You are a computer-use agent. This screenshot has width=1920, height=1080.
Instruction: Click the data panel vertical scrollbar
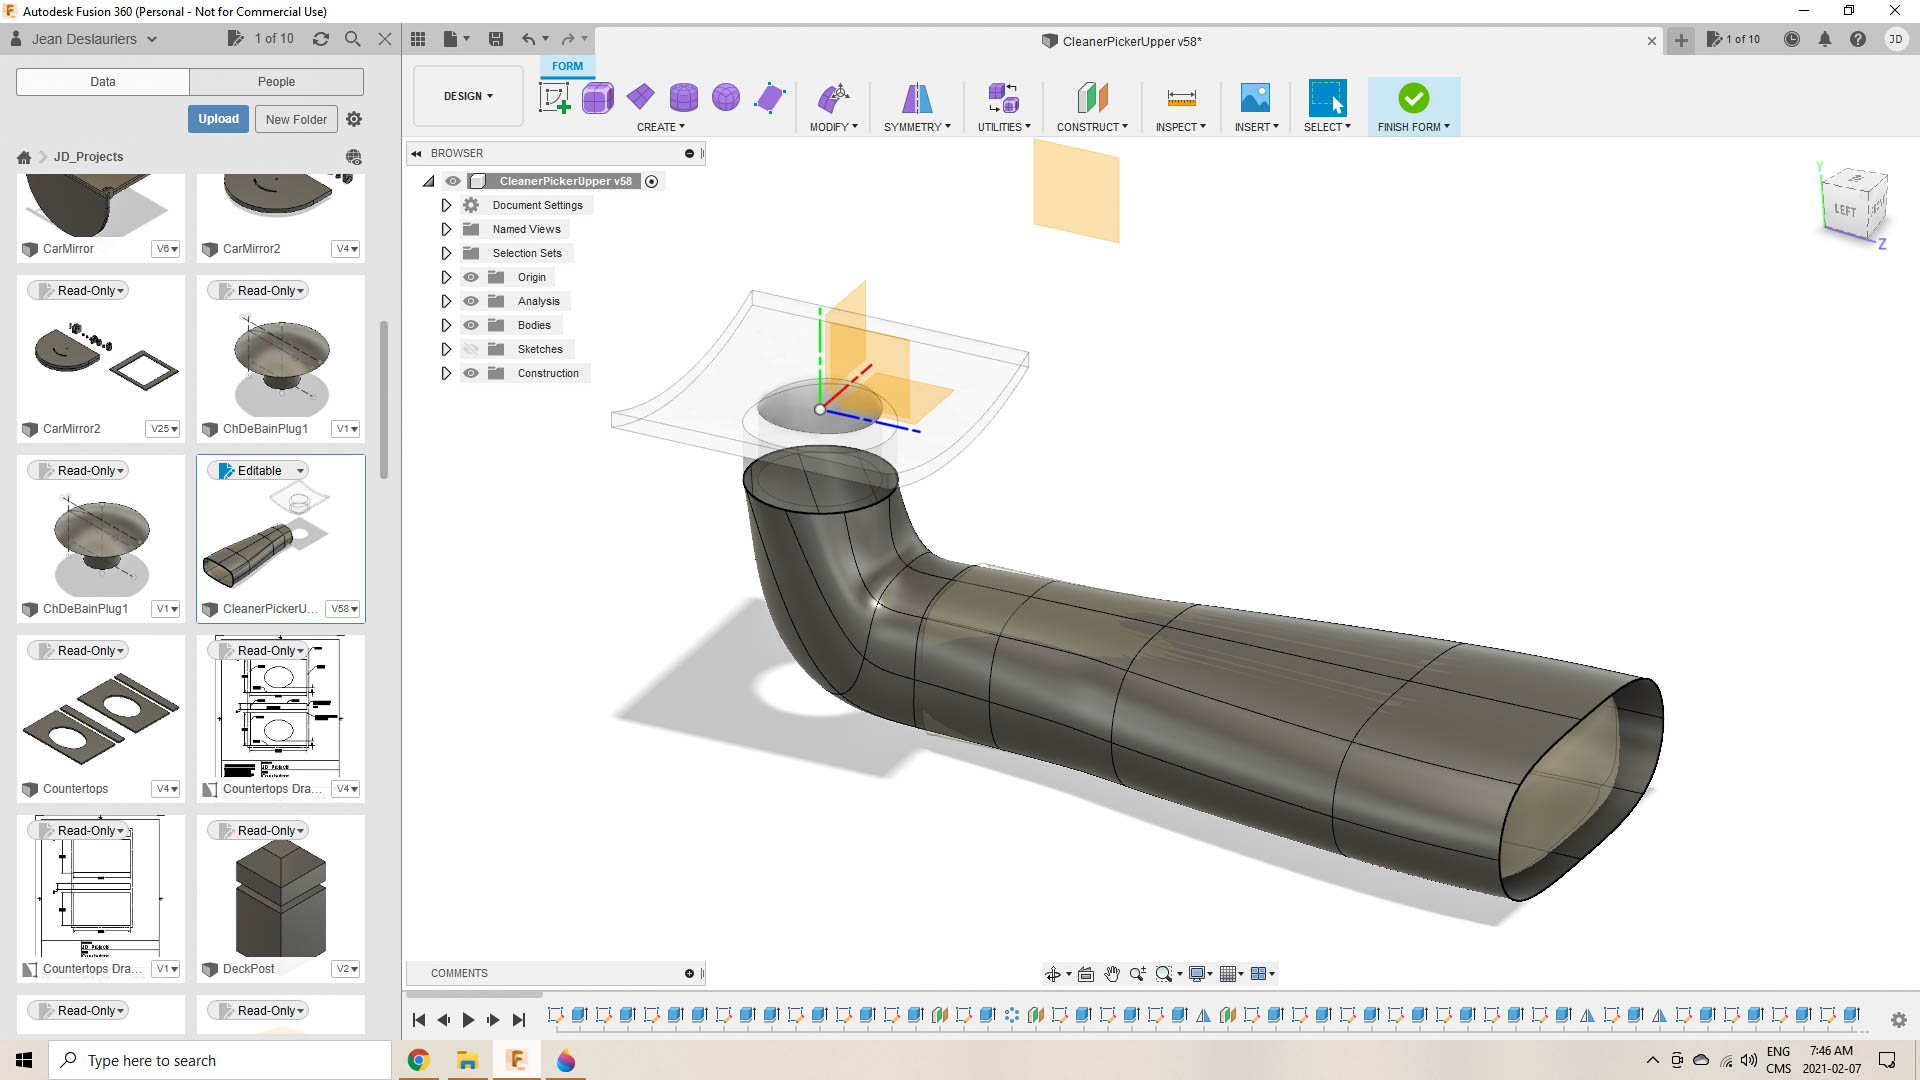click(x=384, y=400)
